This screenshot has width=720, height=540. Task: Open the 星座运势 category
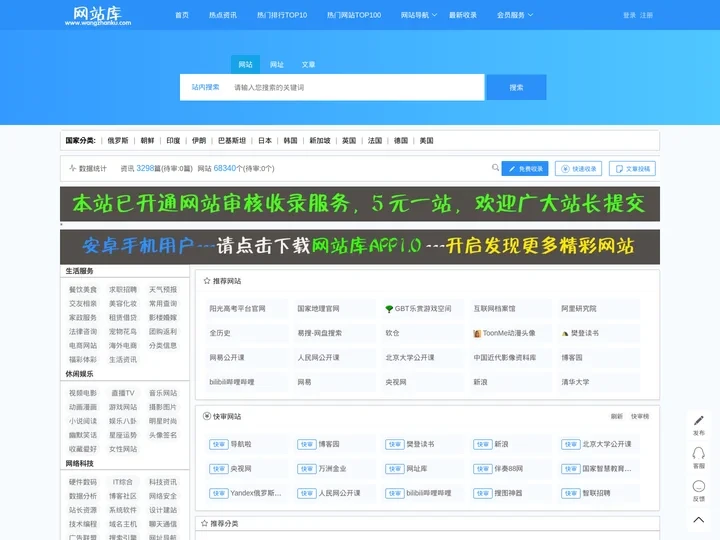coord(123,435)
